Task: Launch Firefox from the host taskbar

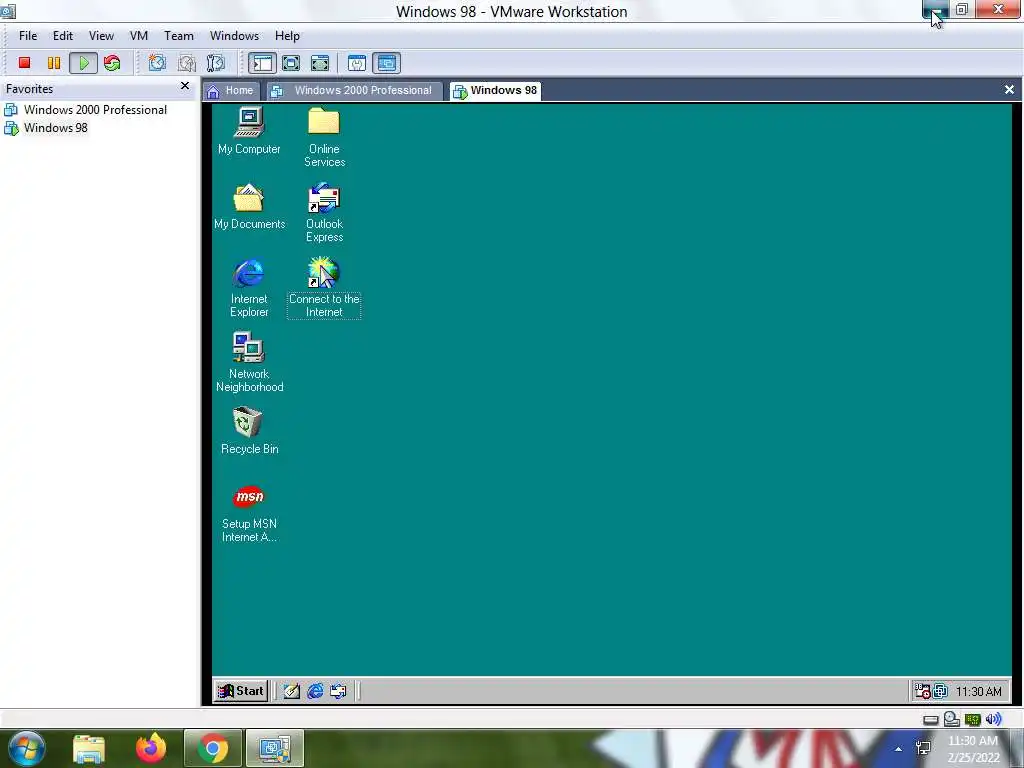Action: click(x=150, y=748)
